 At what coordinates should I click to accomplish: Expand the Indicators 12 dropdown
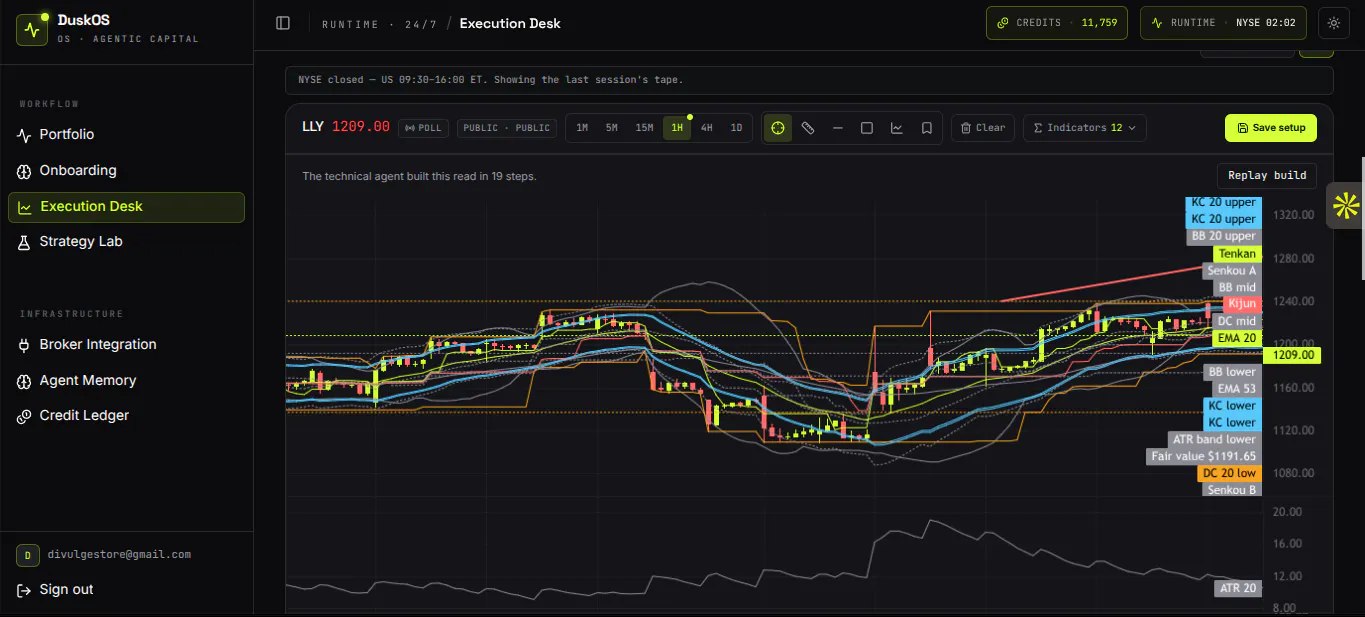coord(1085,128)
